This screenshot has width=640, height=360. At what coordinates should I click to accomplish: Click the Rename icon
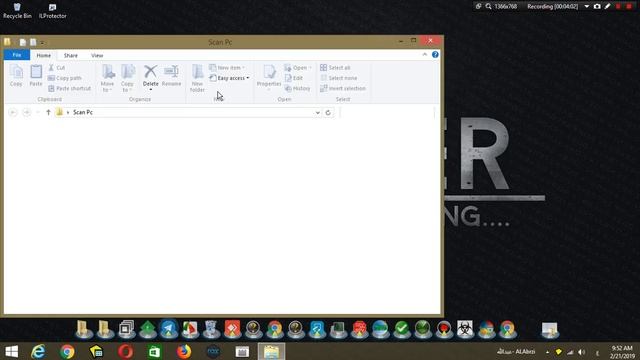pos(171,76)
